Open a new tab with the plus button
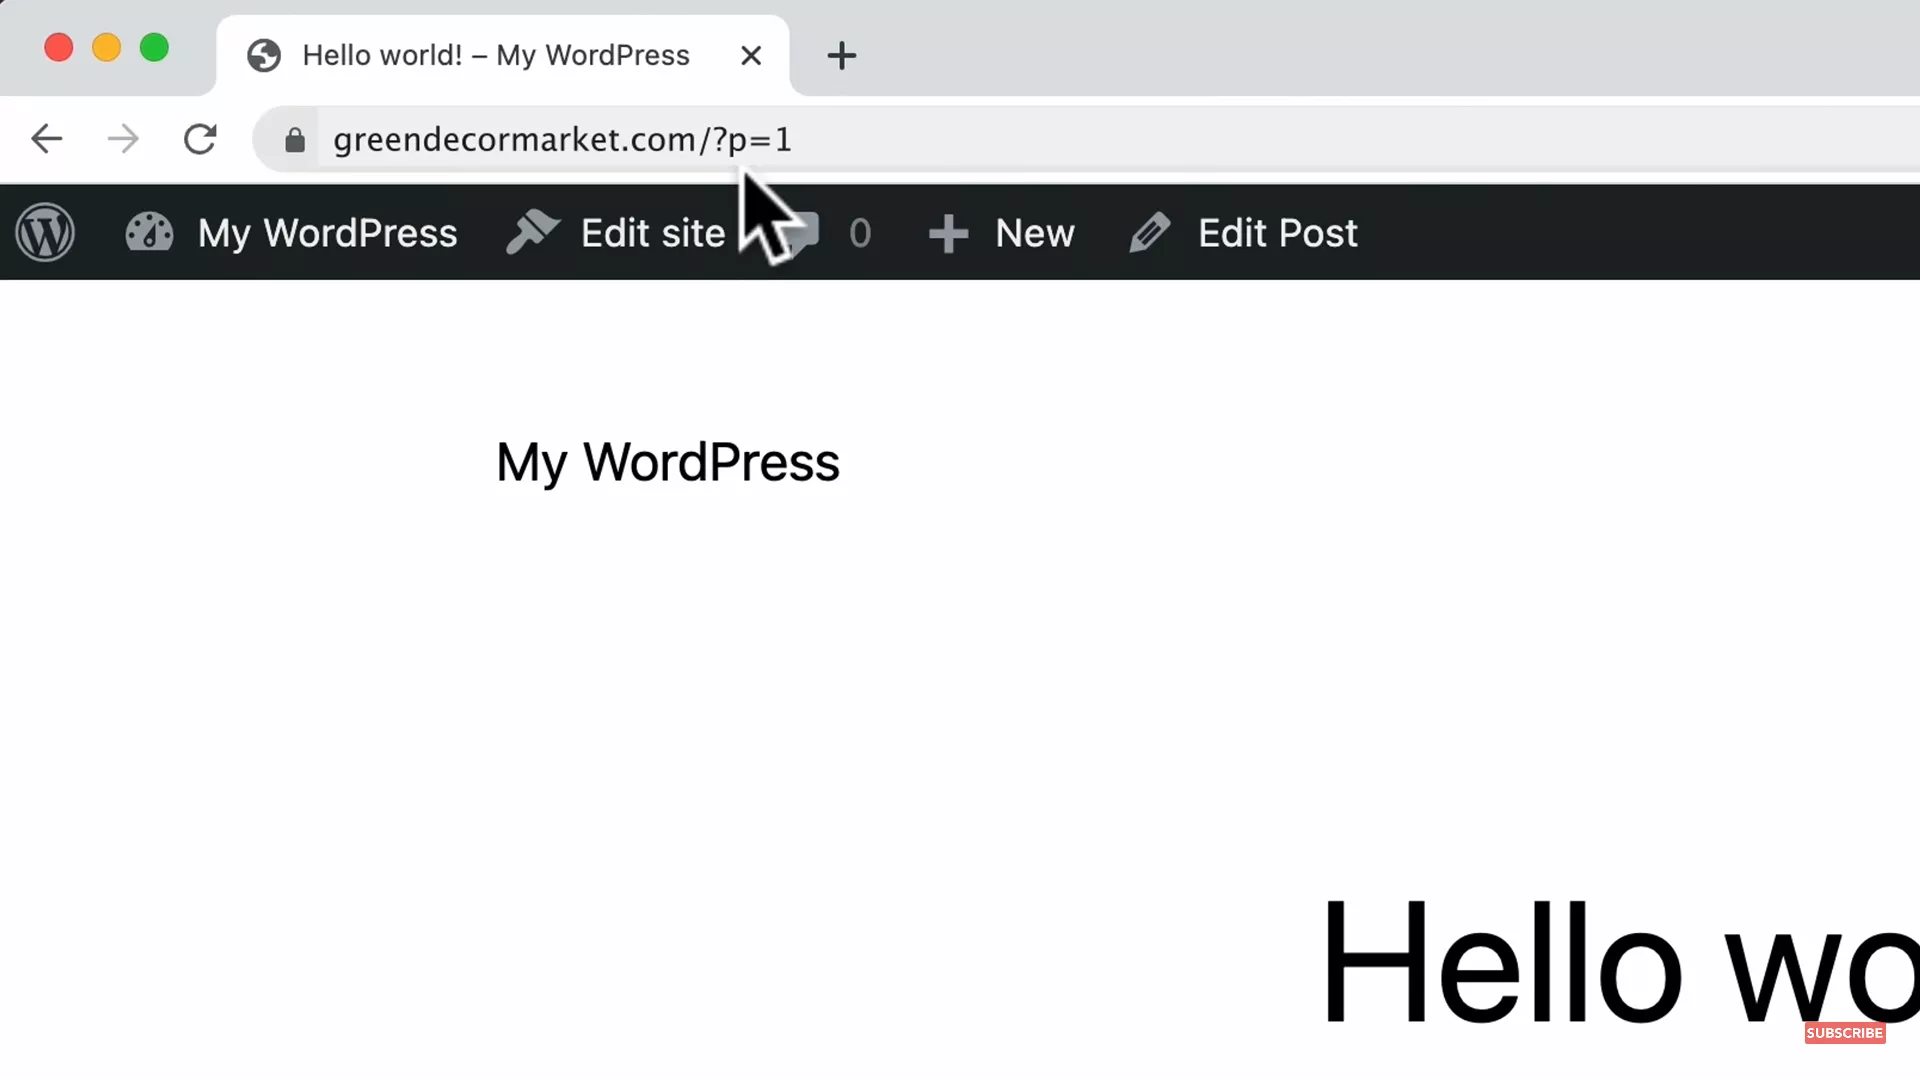Image resolution: width=1920 pixels, height=1080 pixels. [x=841, y=55]
